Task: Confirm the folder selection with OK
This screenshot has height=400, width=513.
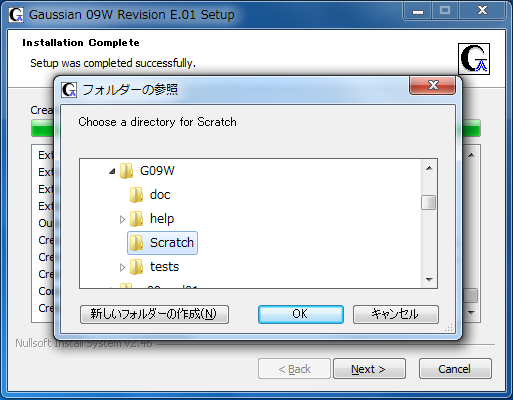Action: click(x=301, y=314)
